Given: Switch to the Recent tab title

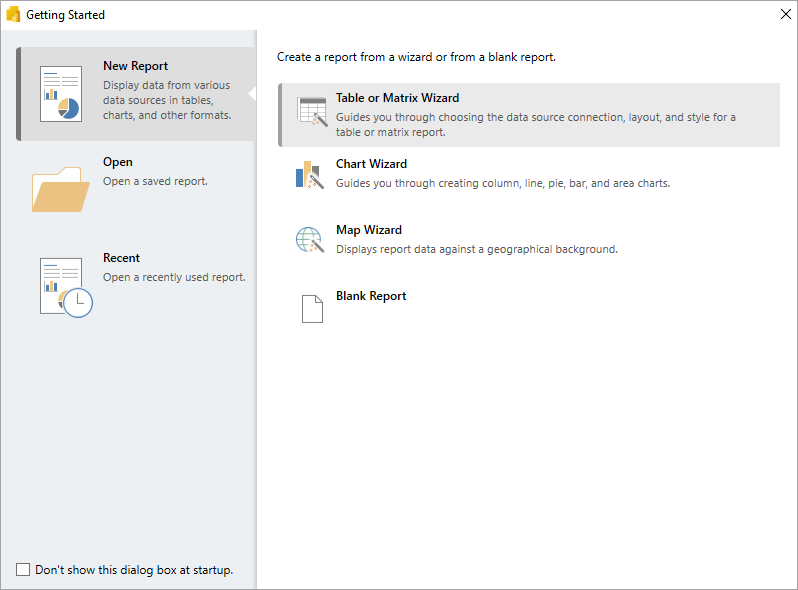Looking at the screenshot, I should click(x=121, y=258).
